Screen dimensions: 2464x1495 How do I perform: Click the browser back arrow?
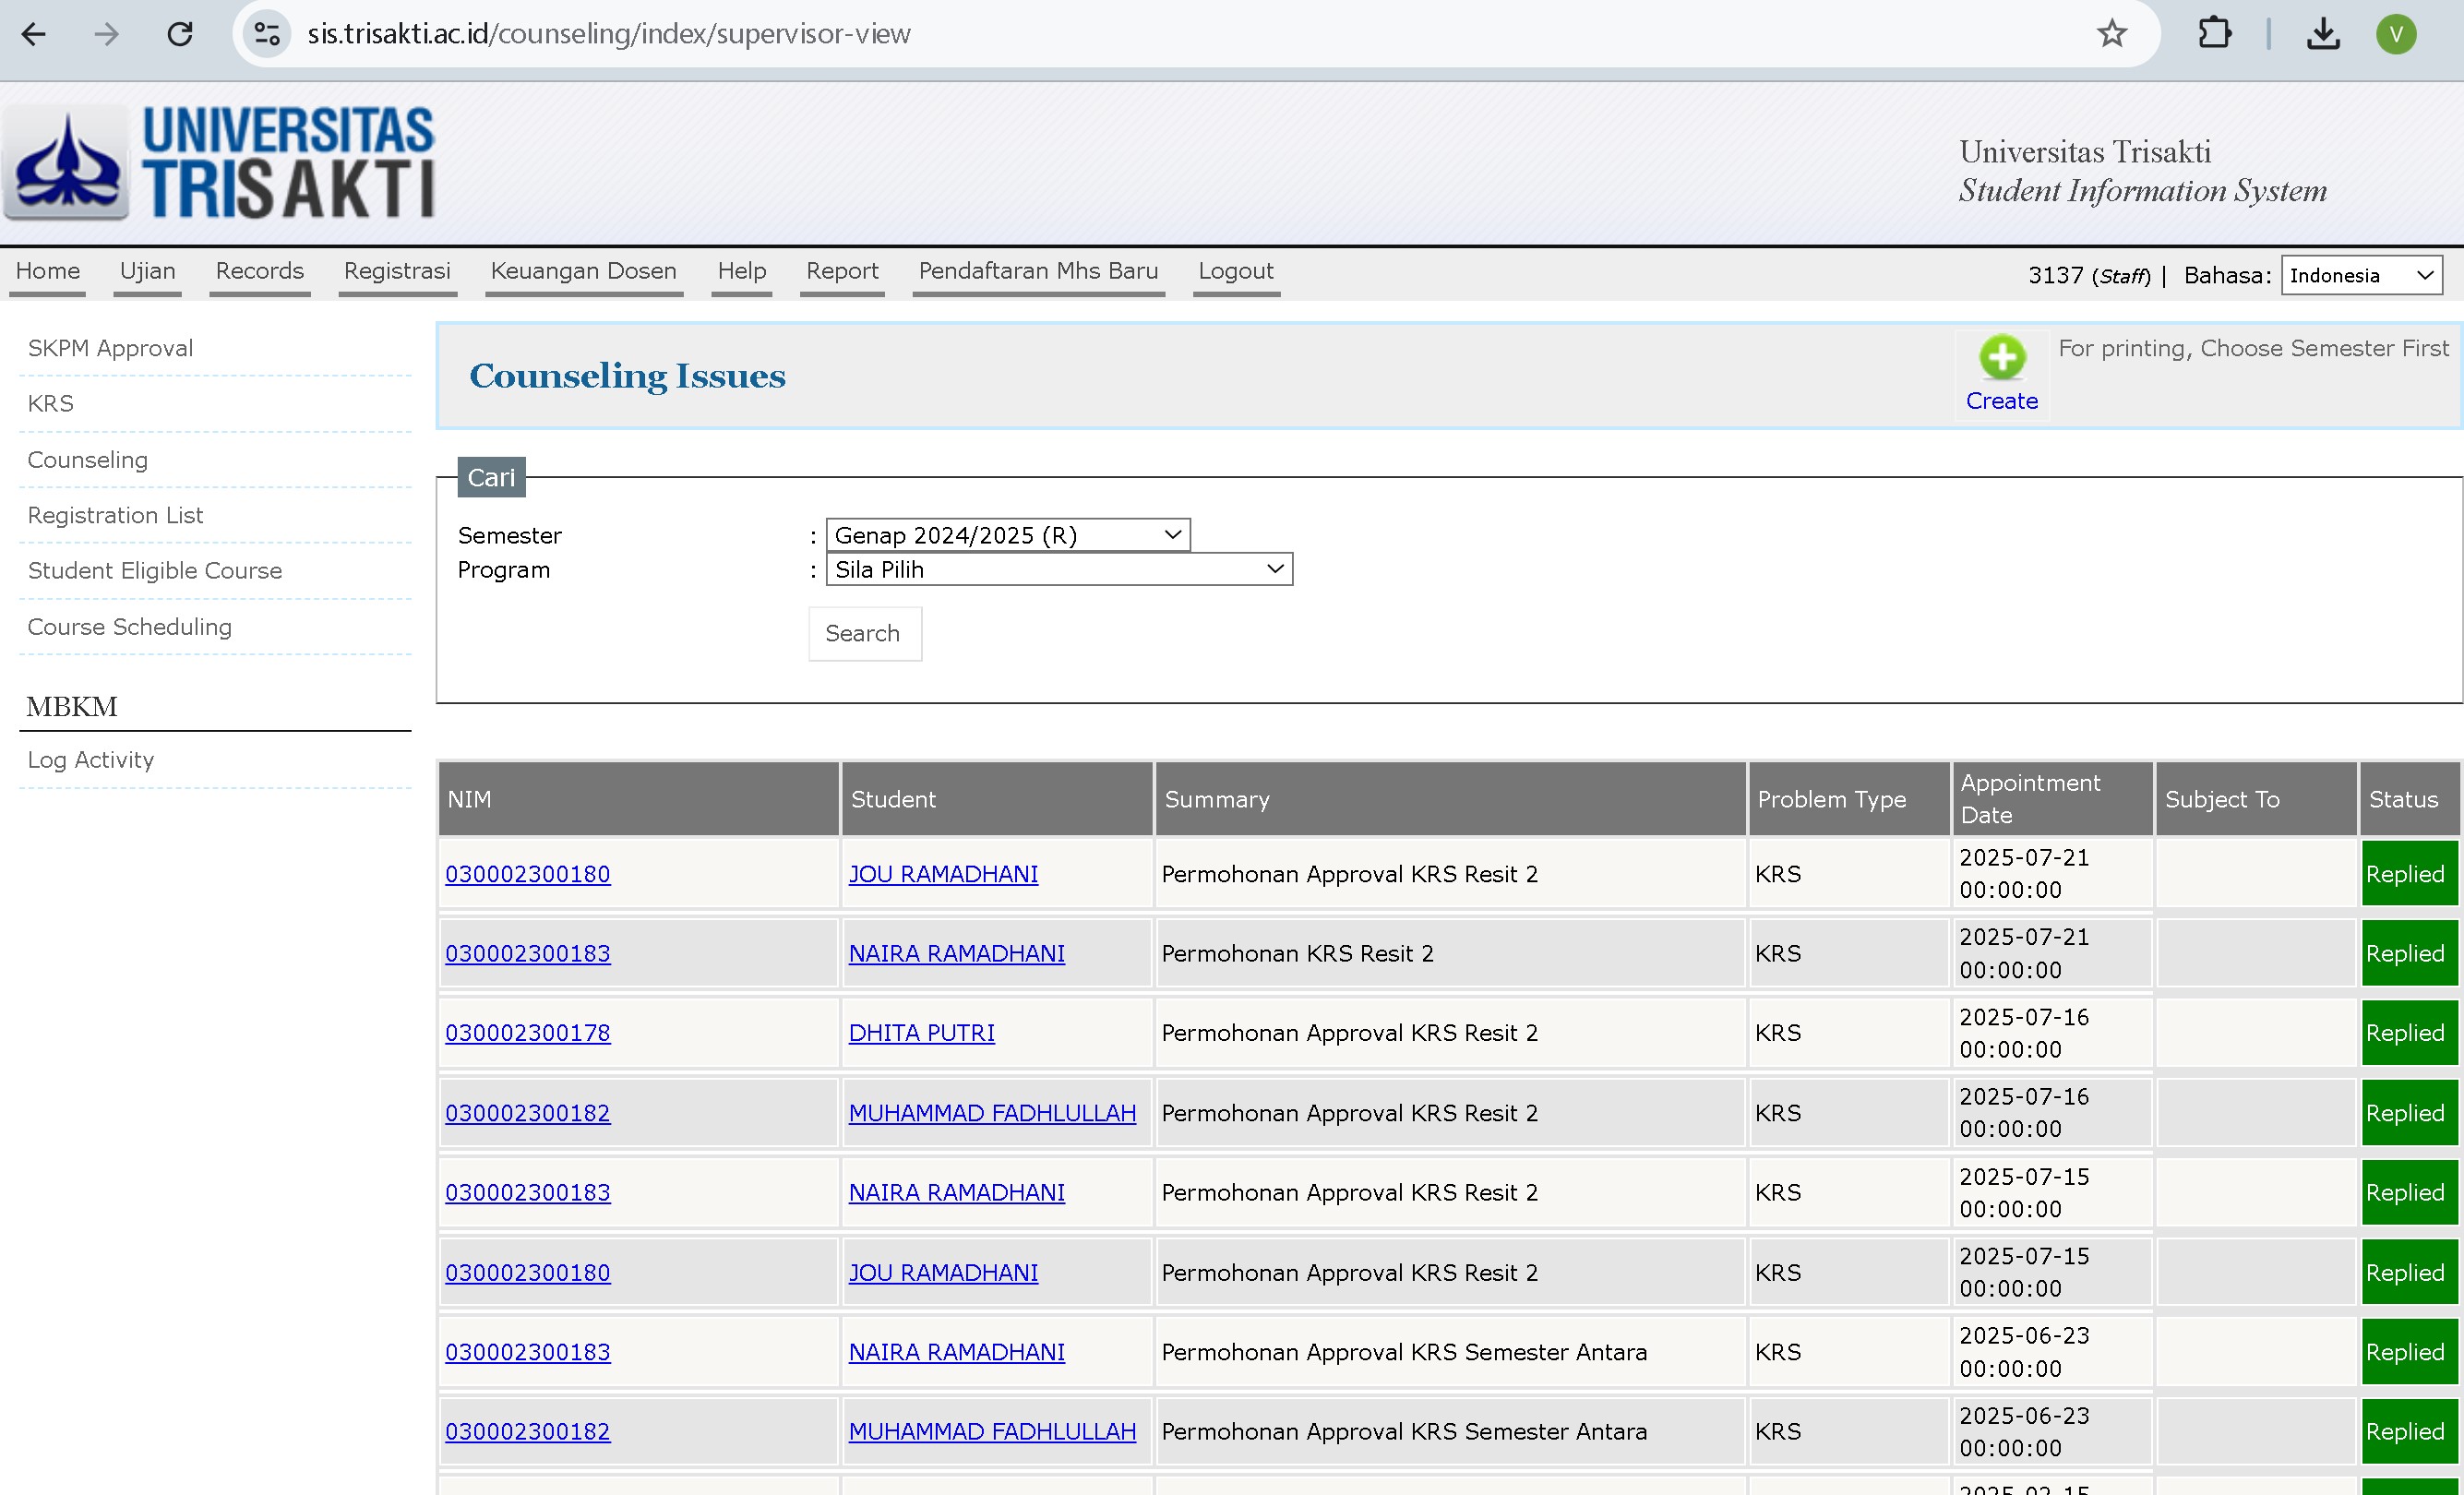(34, 34)
